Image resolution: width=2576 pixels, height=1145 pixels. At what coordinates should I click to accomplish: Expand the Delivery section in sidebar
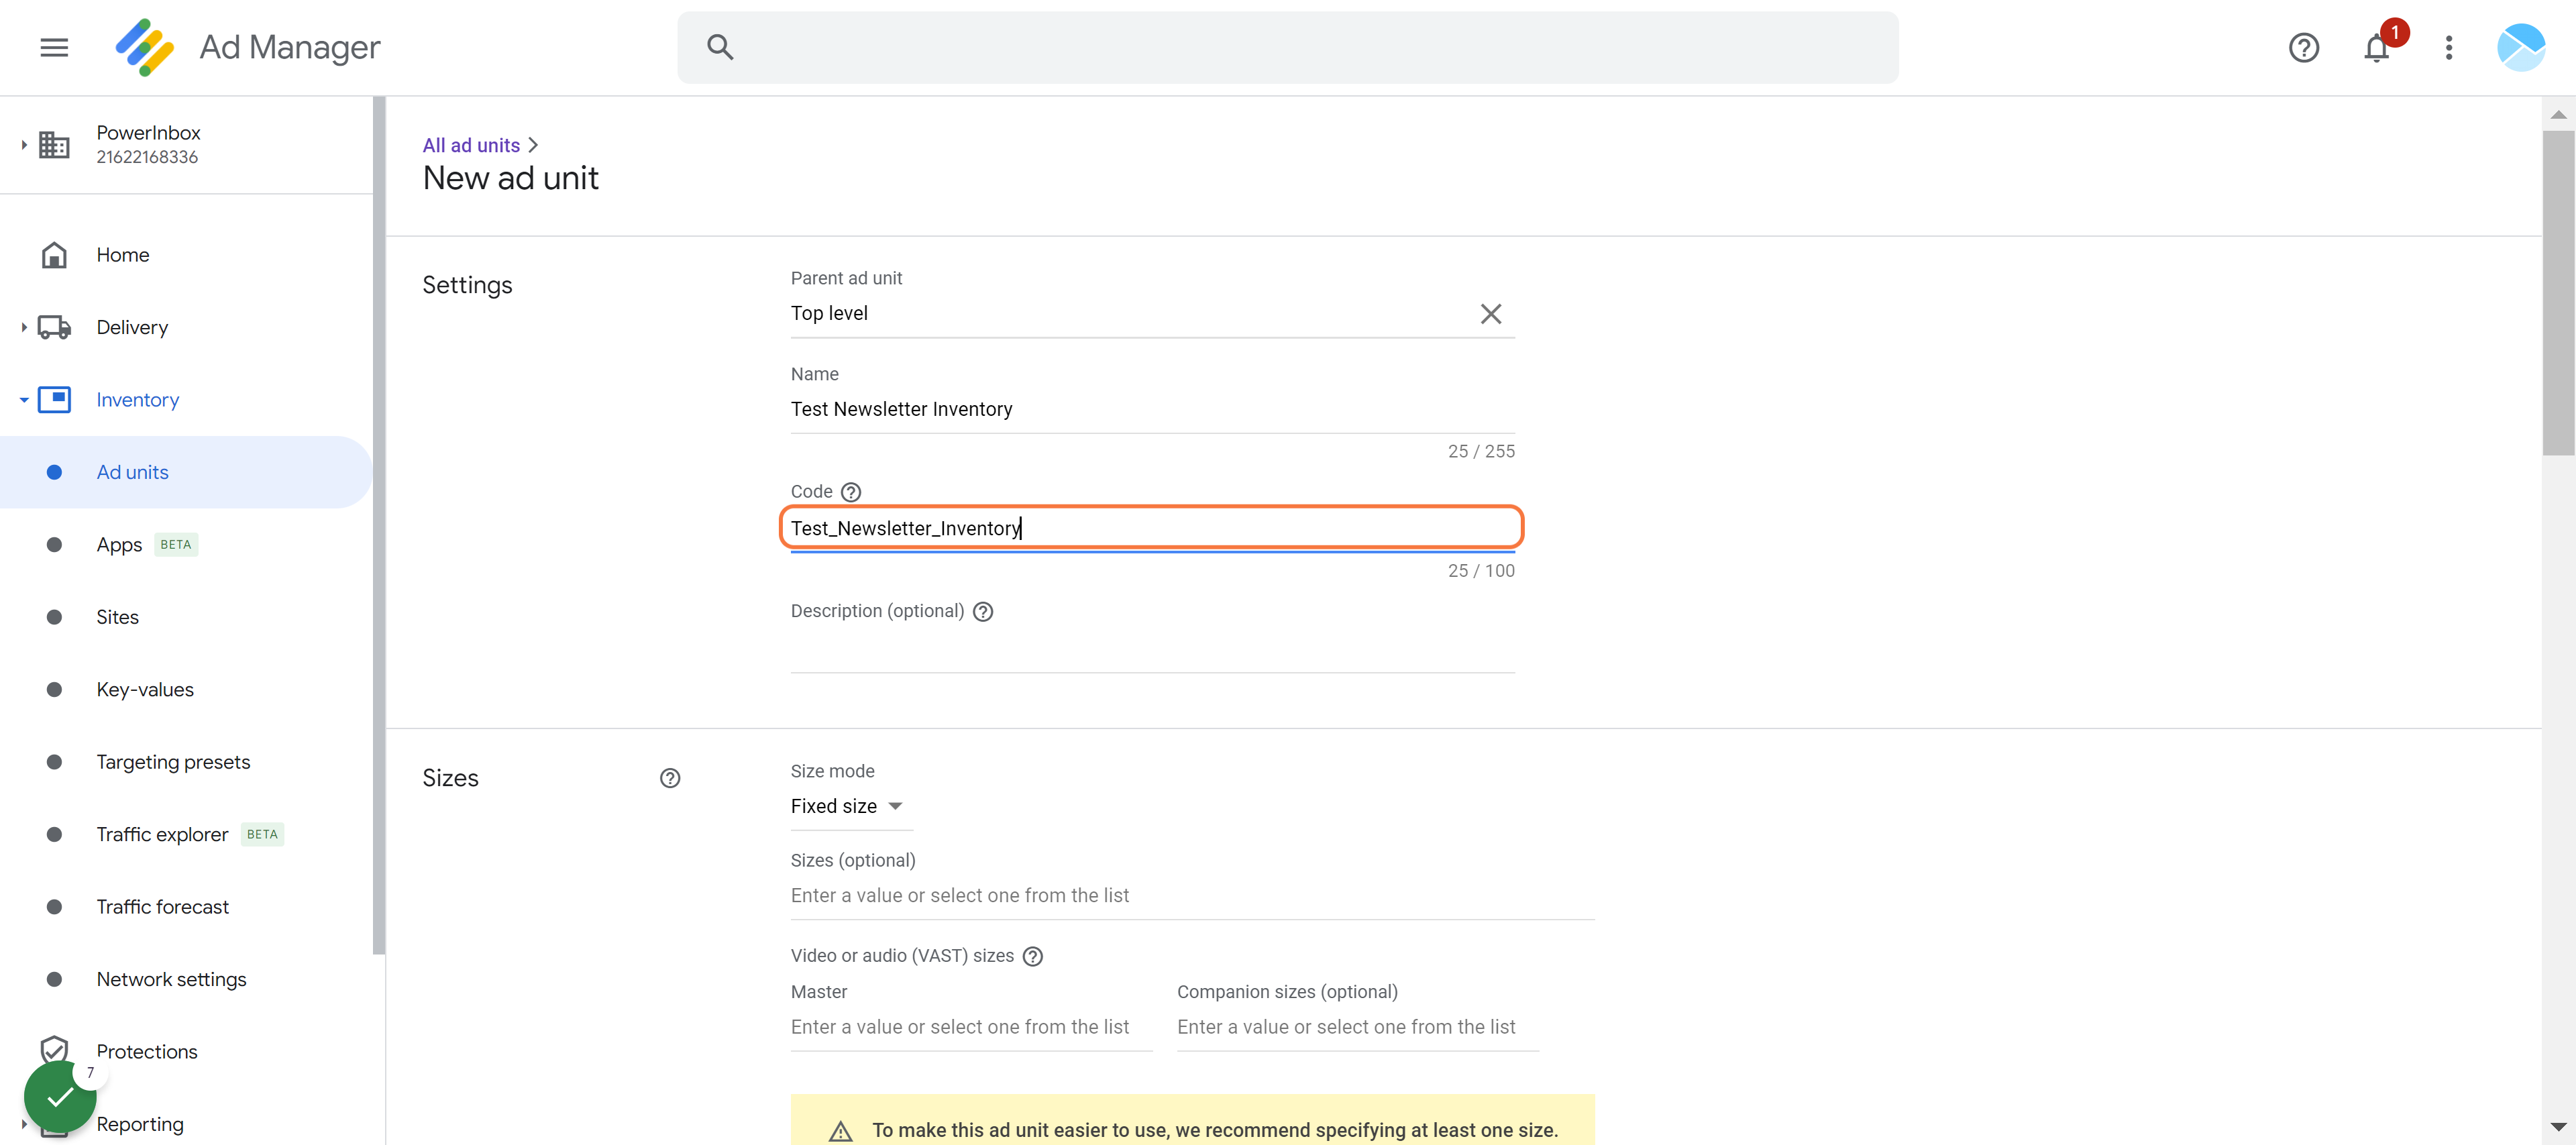24,327
